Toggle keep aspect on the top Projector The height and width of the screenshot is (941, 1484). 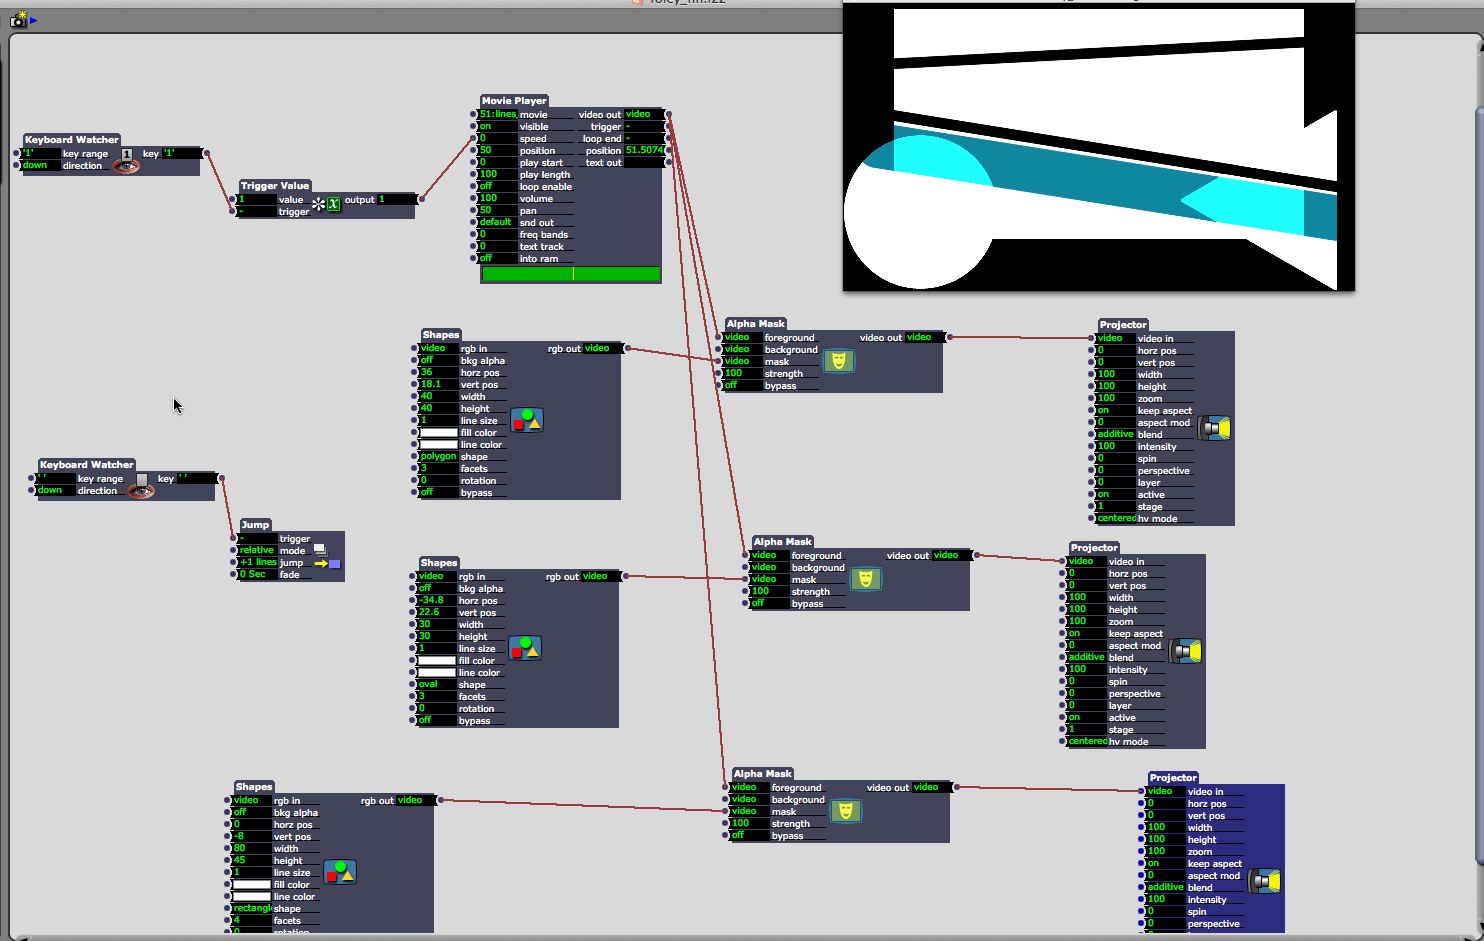[1116, 411]
